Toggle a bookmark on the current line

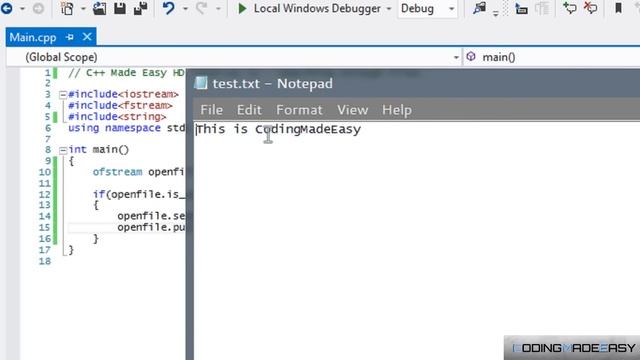(618, 8)
